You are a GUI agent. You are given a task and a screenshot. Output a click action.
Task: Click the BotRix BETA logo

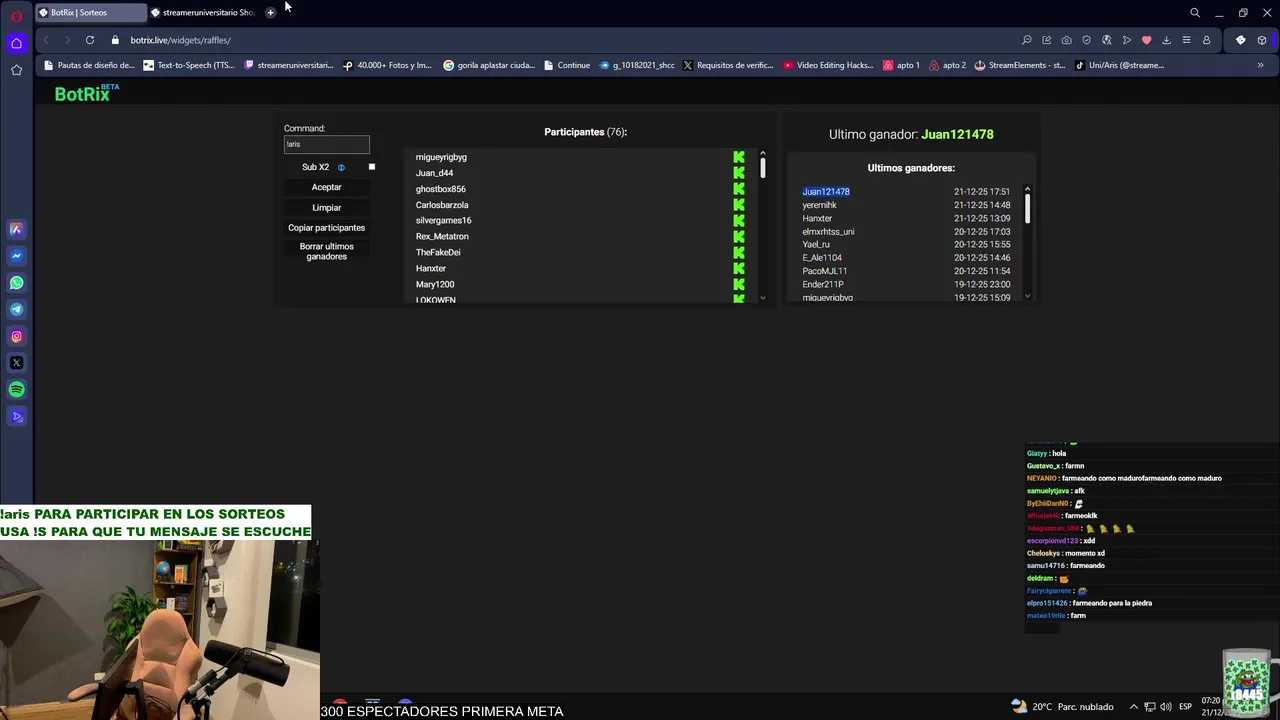pyautogui.click(x=87, y=93)
